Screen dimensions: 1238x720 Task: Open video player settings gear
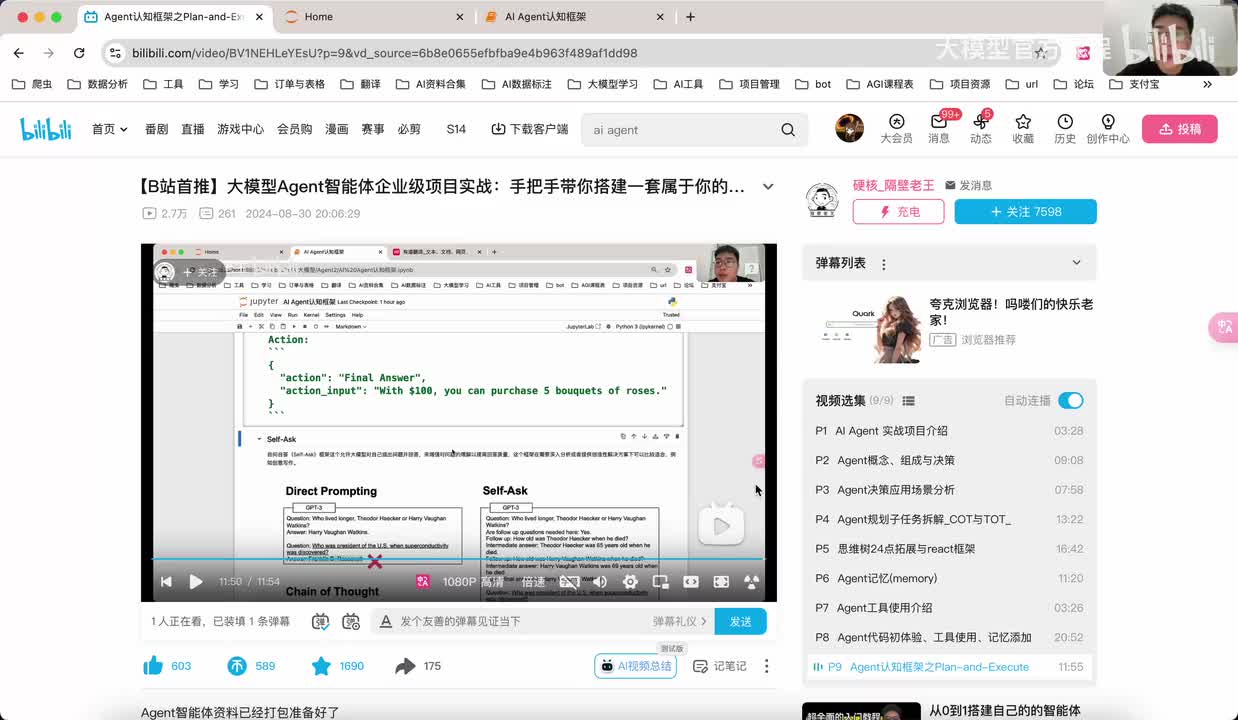[x=630, y=582]
